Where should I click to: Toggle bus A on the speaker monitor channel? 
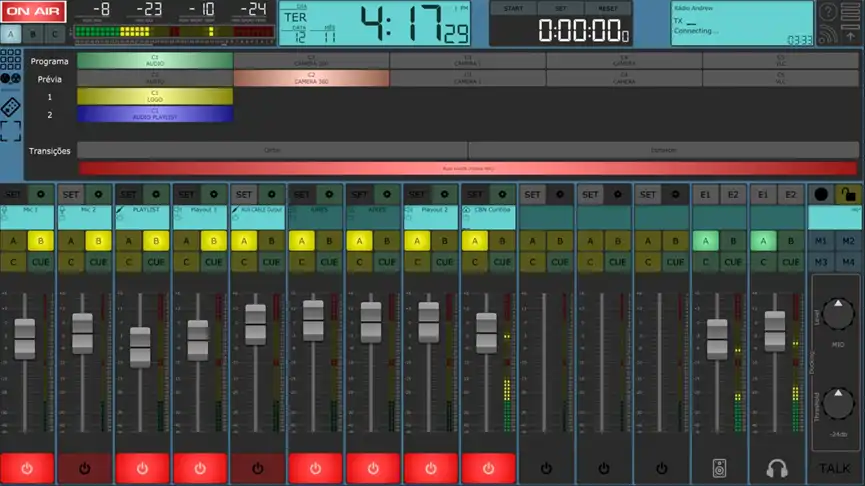[x=706, y=241]
